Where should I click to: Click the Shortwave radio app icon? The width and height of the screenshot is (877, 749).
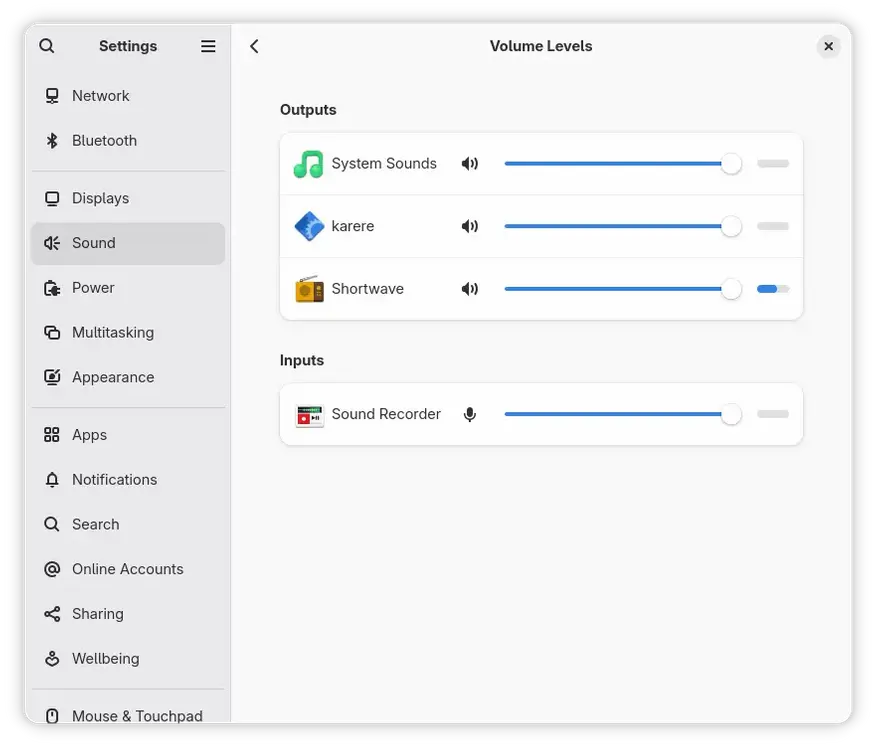point(309,289)
